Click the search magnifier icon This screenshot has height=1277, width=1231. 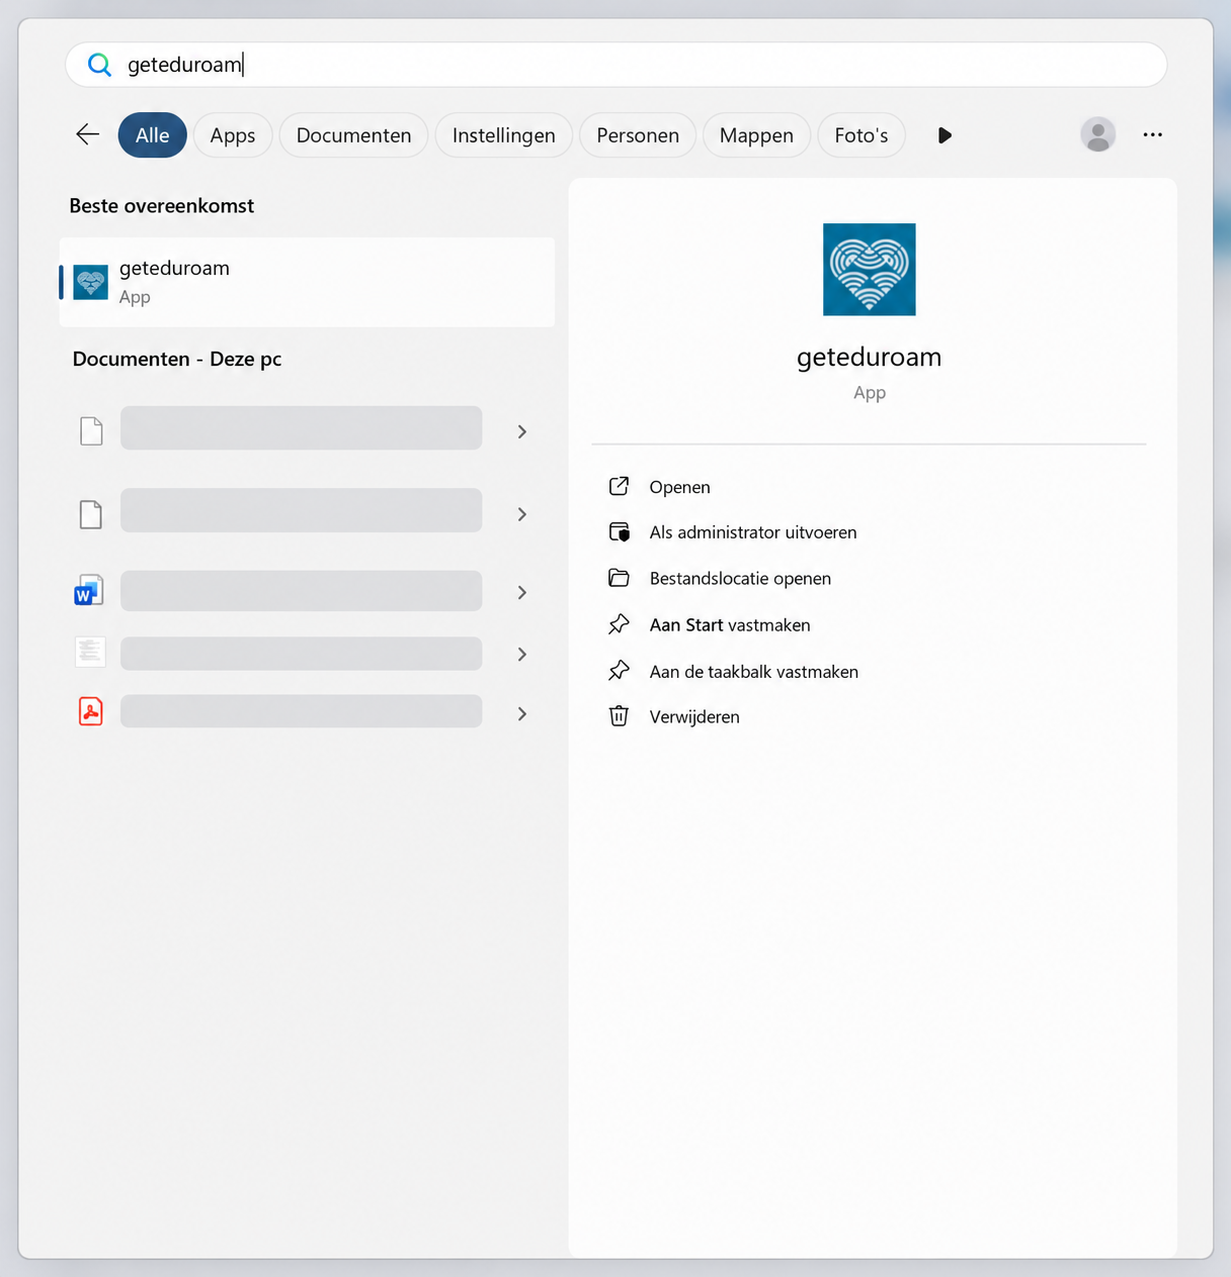tap(99, 65)
